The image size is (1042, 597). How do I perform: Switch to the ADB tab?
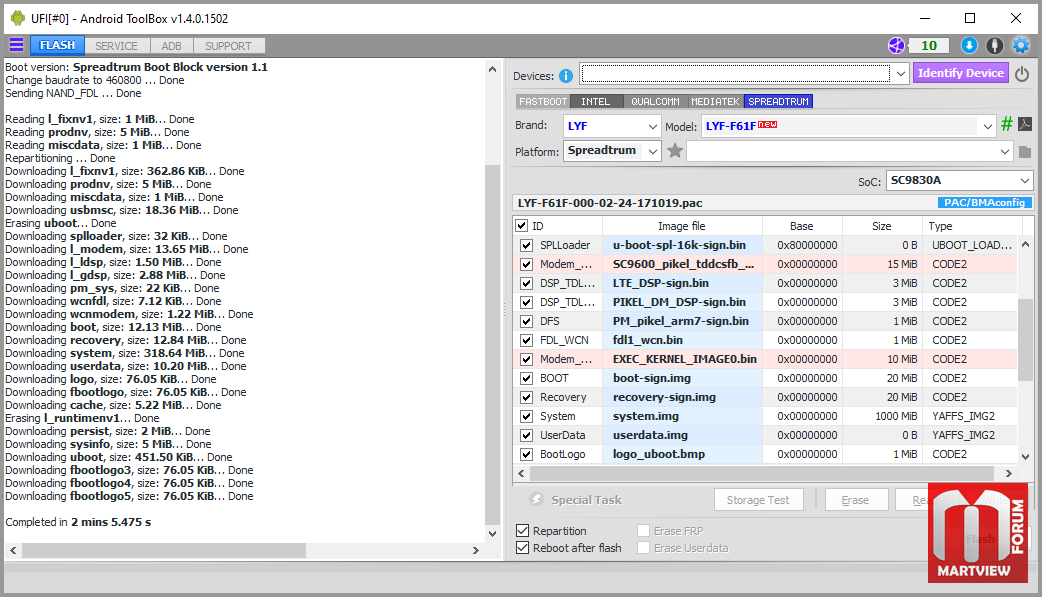[x=171, y=46]
